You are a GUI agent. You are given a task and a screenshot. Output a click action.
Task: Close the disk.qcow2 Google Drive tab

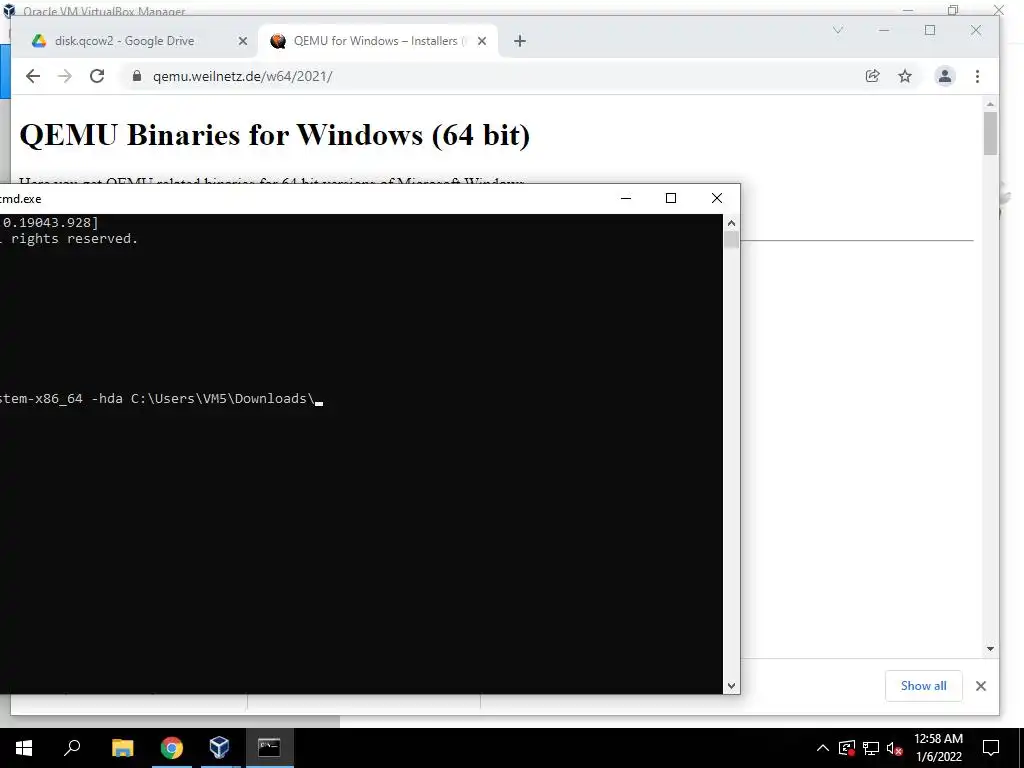[242, 41]
